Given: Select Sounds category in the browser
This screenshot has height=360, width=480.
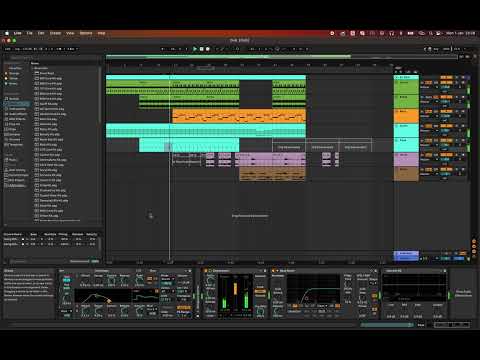Looking at the screenshot, I should tap(14, 99).
